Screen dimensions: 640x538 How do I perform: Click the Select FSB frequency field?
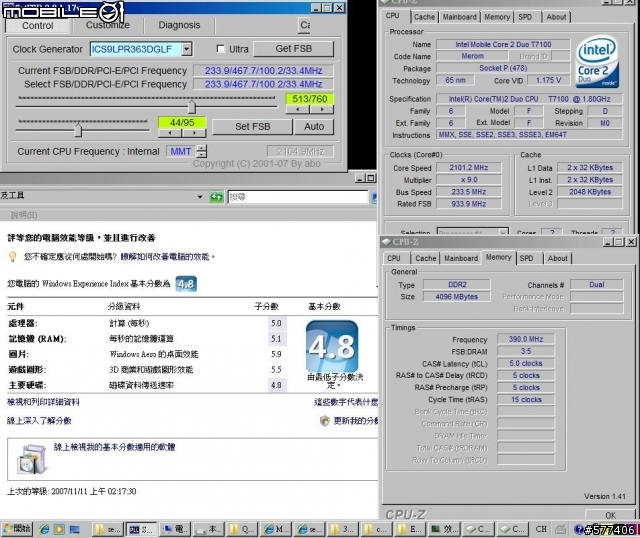tap(263, 84)
